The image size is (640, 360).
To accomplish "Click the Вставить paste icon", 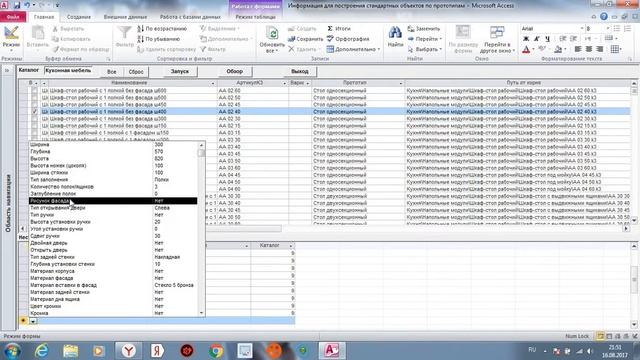I will [38, 33].
